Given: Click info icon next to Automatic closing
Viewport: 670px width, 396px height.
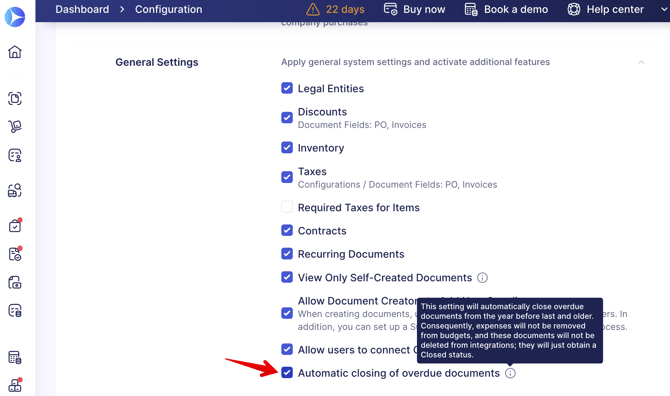Looking at the screenshot, I should [510, 373].
